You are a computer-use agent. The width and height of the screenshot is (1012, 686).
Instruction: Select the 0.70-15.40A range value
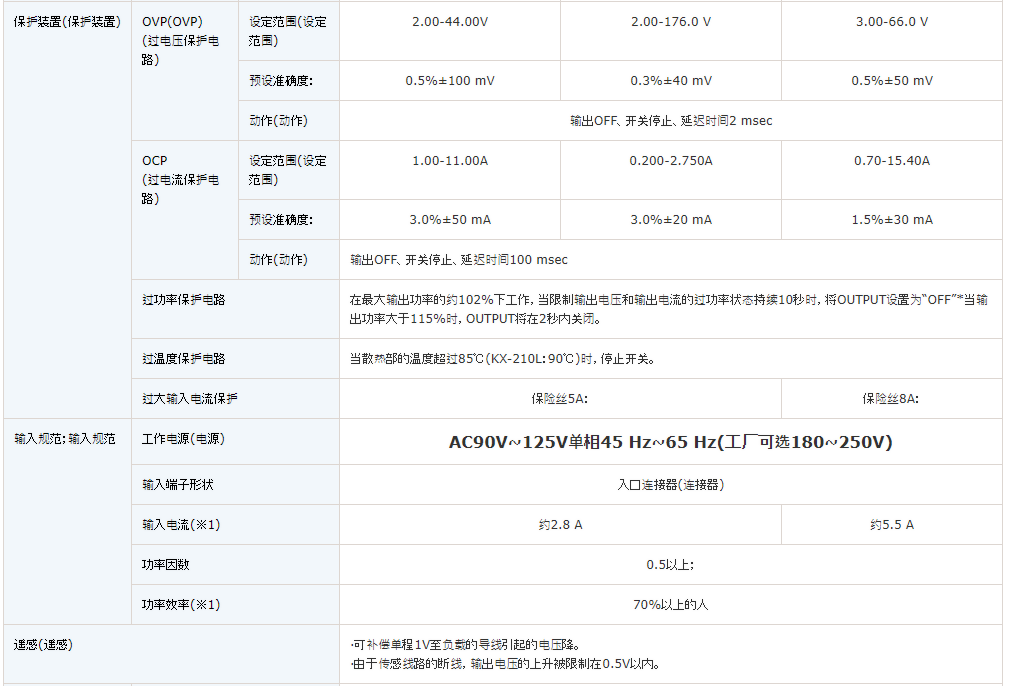click(891, 160)
